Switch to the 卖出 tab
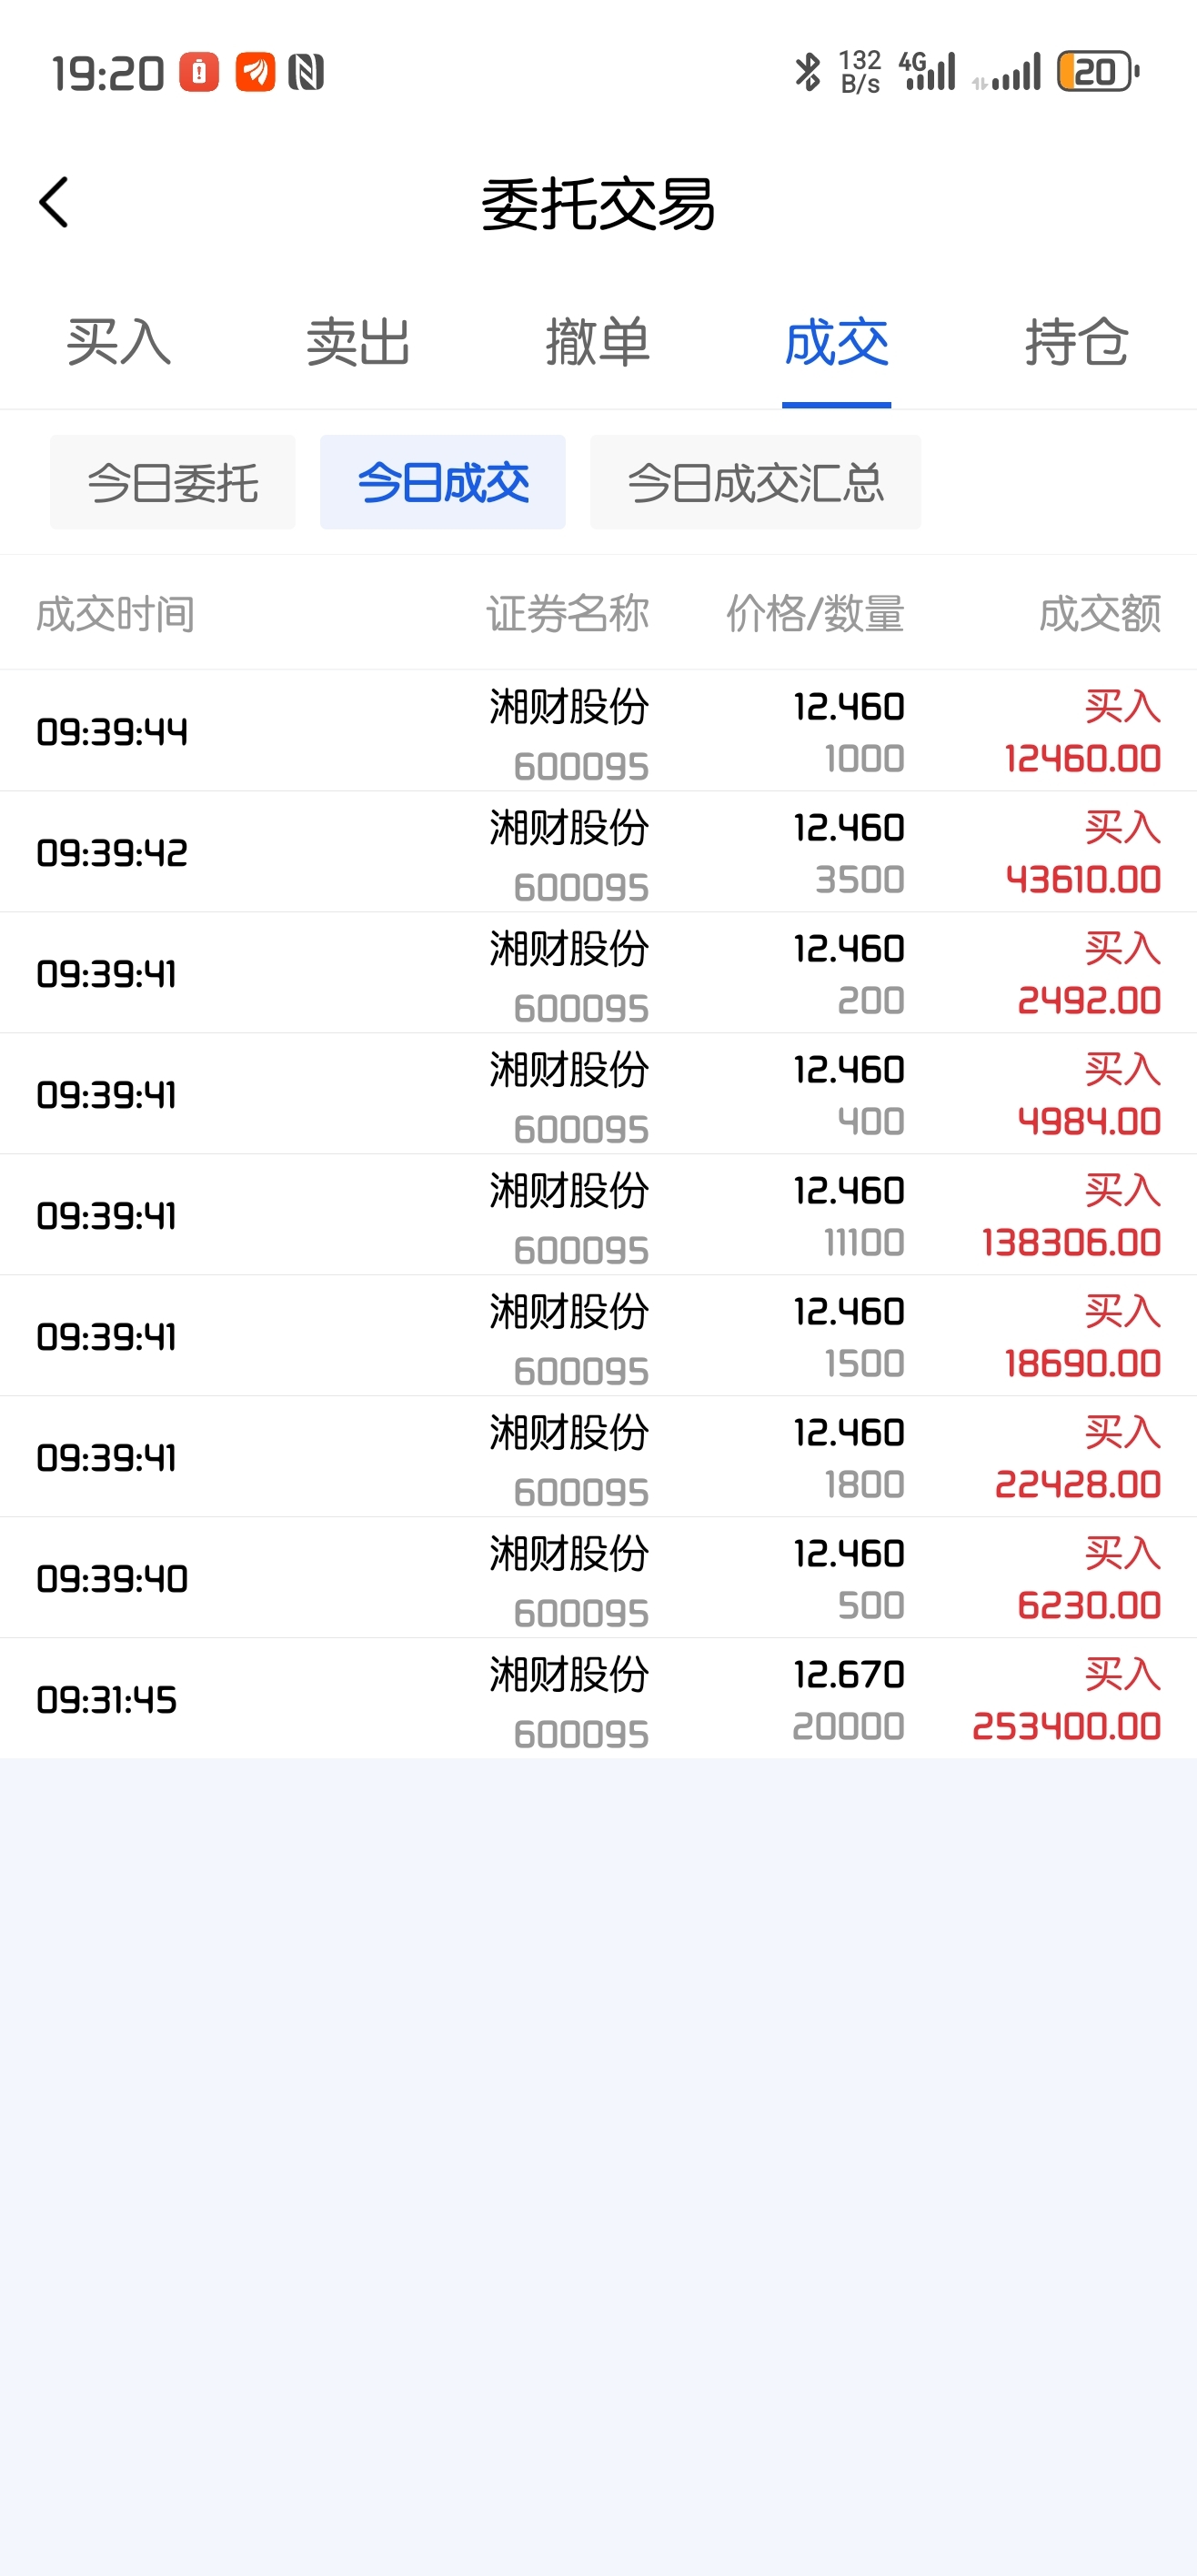1197x2576 pixels. [358, 343]
